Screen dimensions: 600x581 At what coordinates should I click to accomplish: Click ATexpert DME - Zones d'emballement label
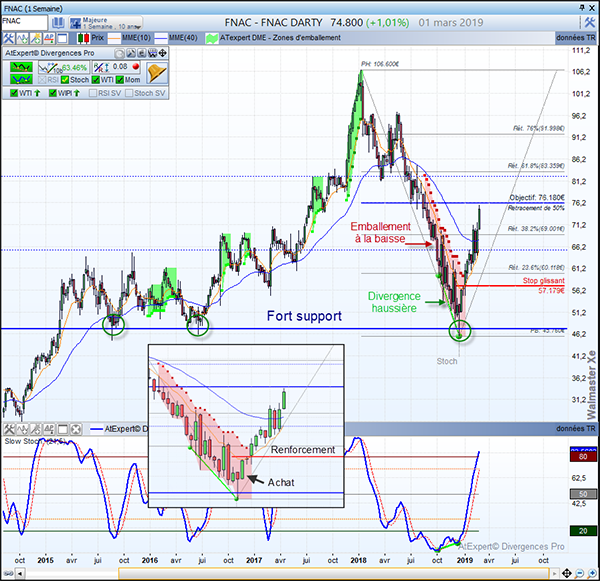280,38
